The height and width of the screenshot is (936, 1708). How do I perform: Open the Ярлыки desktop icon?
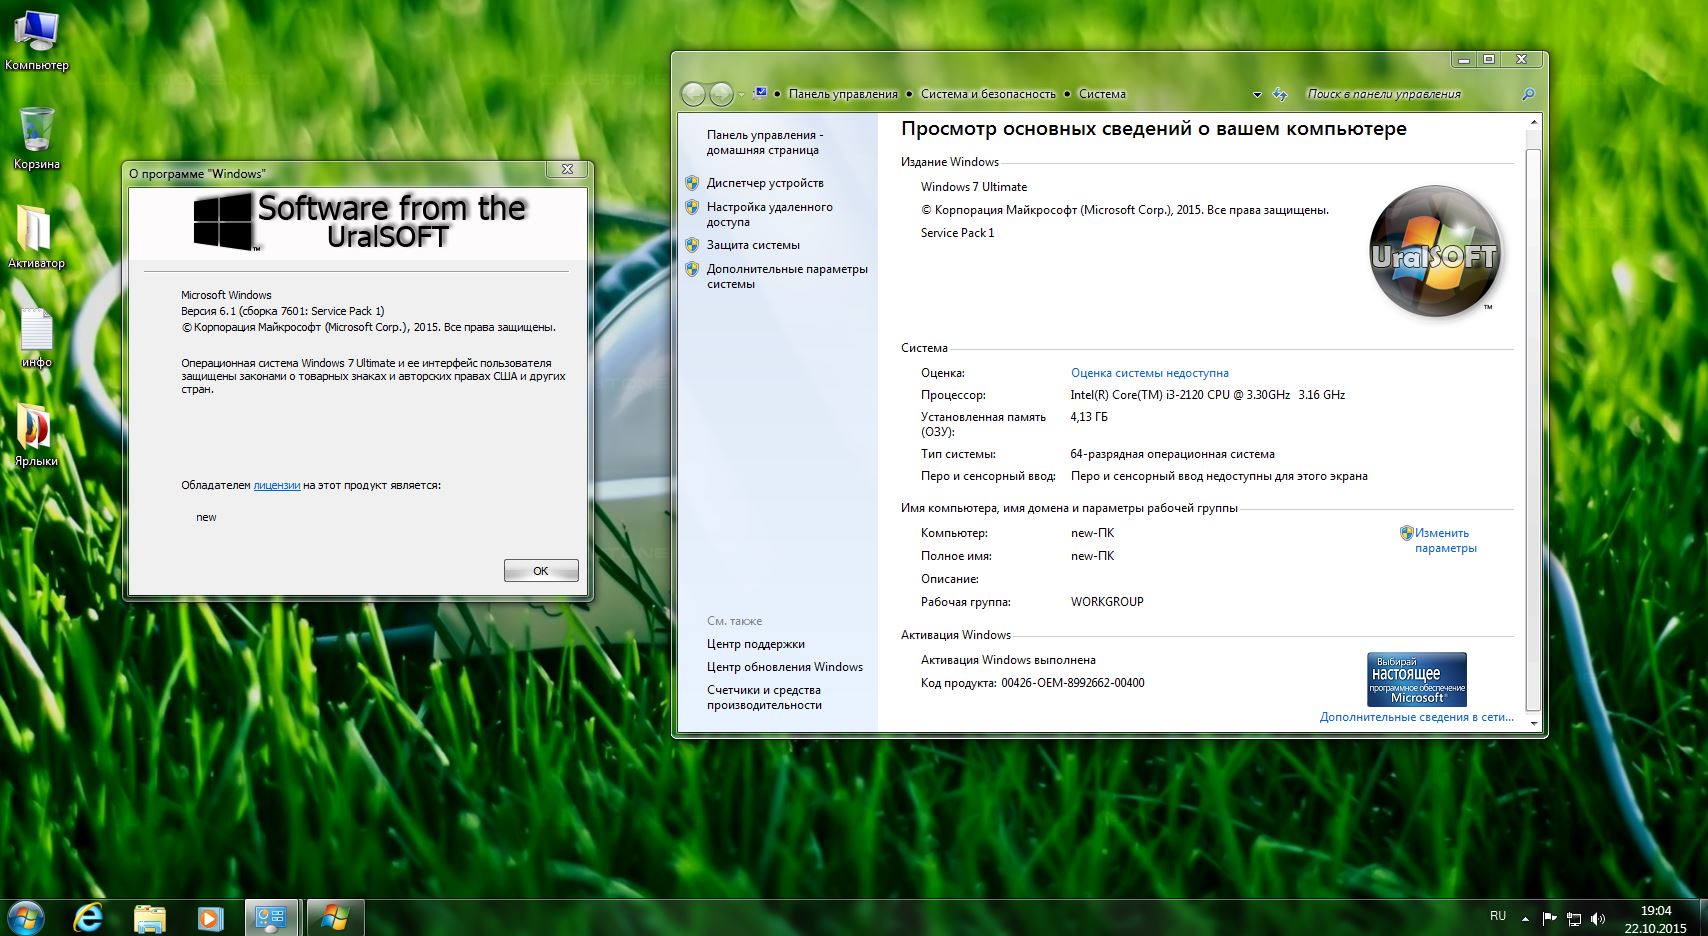36,435
